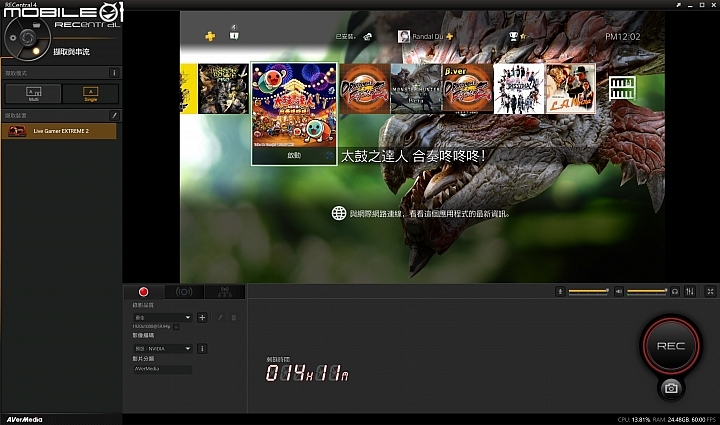
Task: Select the B.ver Dragon Ball tile
Action: click(x=467, y=89)
